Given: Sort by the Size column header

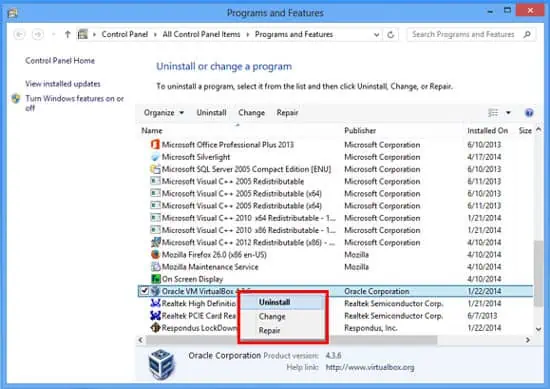Looking at the screenshot, I should (525, 131).
